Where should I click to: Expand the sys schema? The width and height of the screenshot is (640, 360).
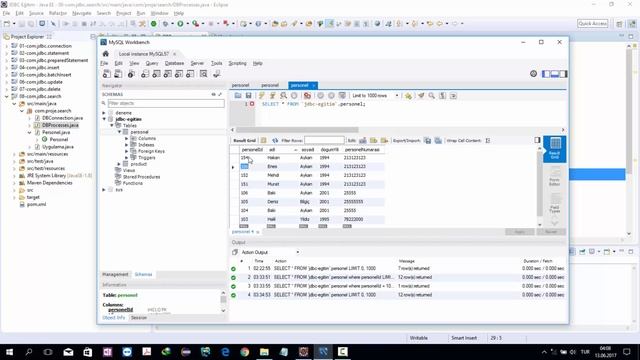104,190
